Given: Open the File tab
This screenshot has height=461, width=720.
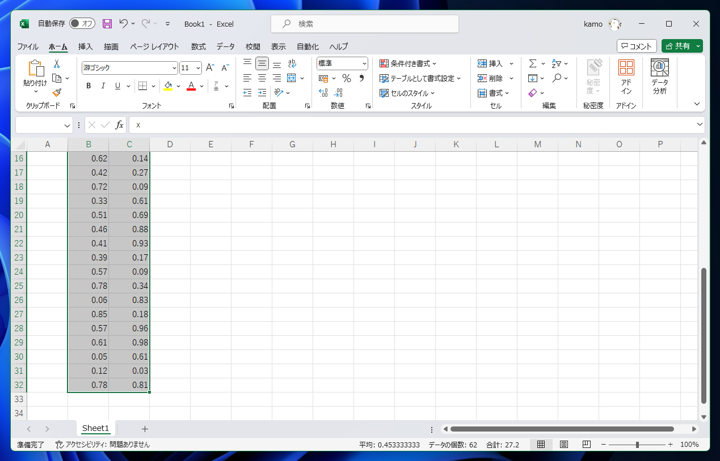Looking at the screenshot, I should 28,46.
